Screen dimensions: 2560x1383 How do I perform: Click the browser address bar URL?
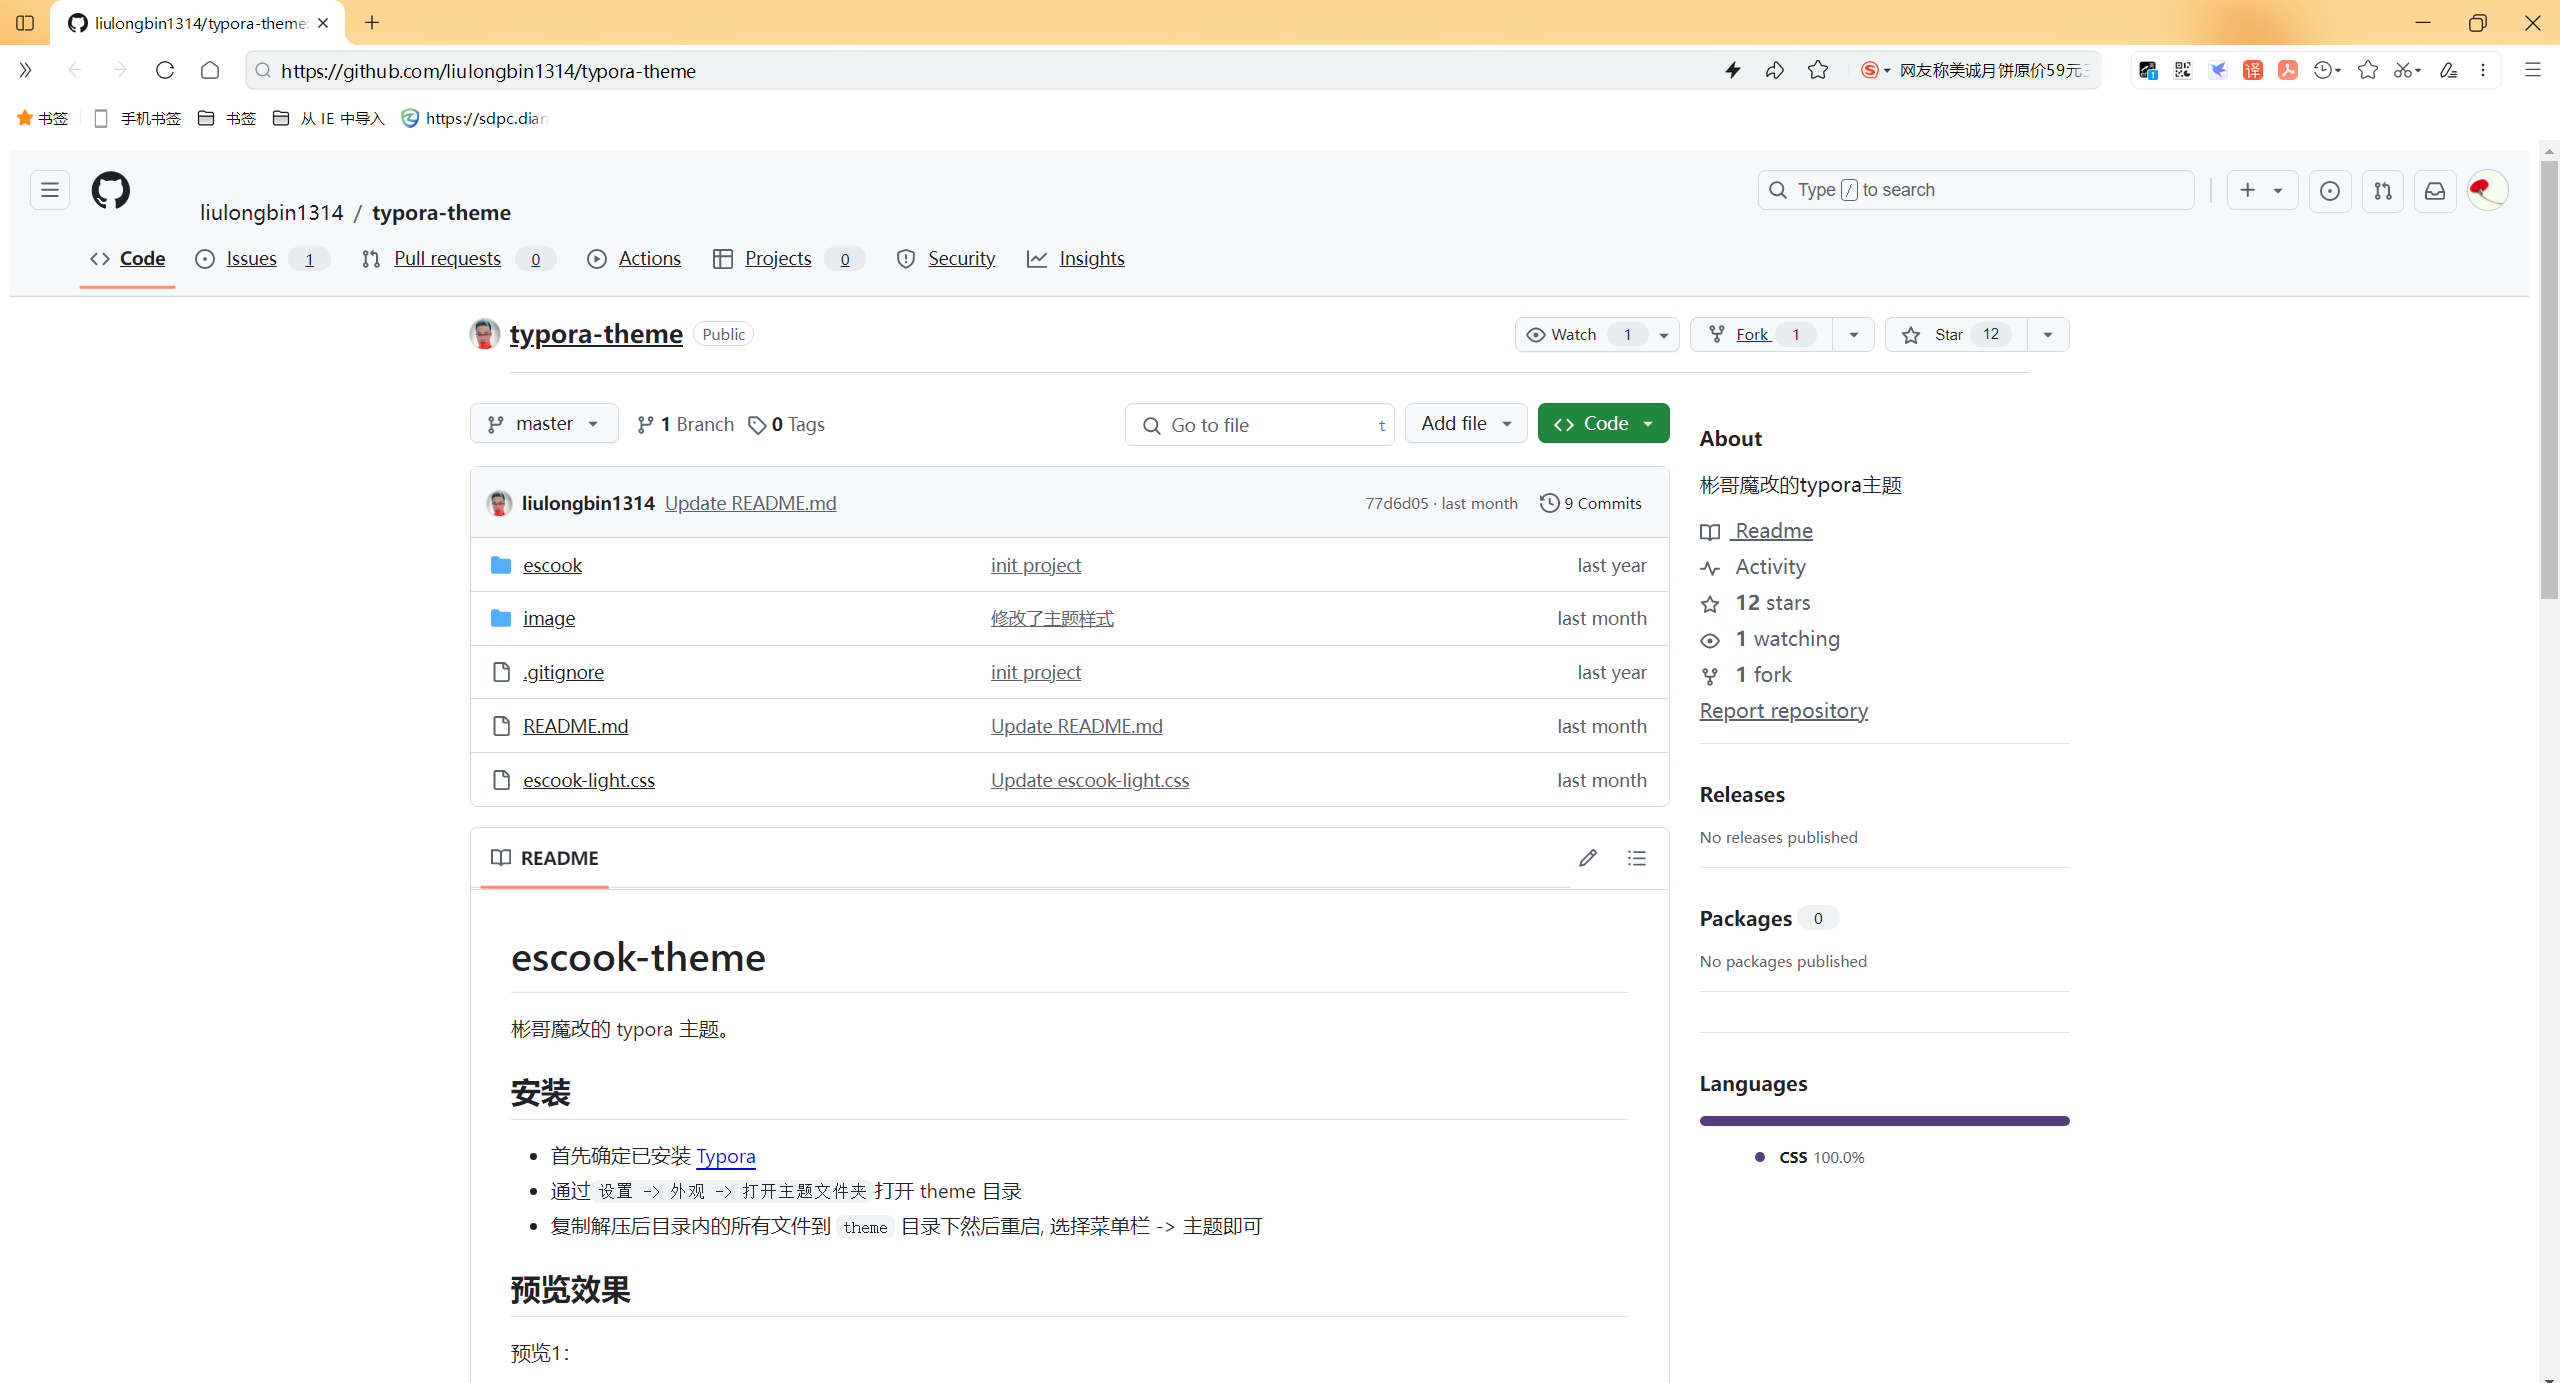click(x=488, y=71)
